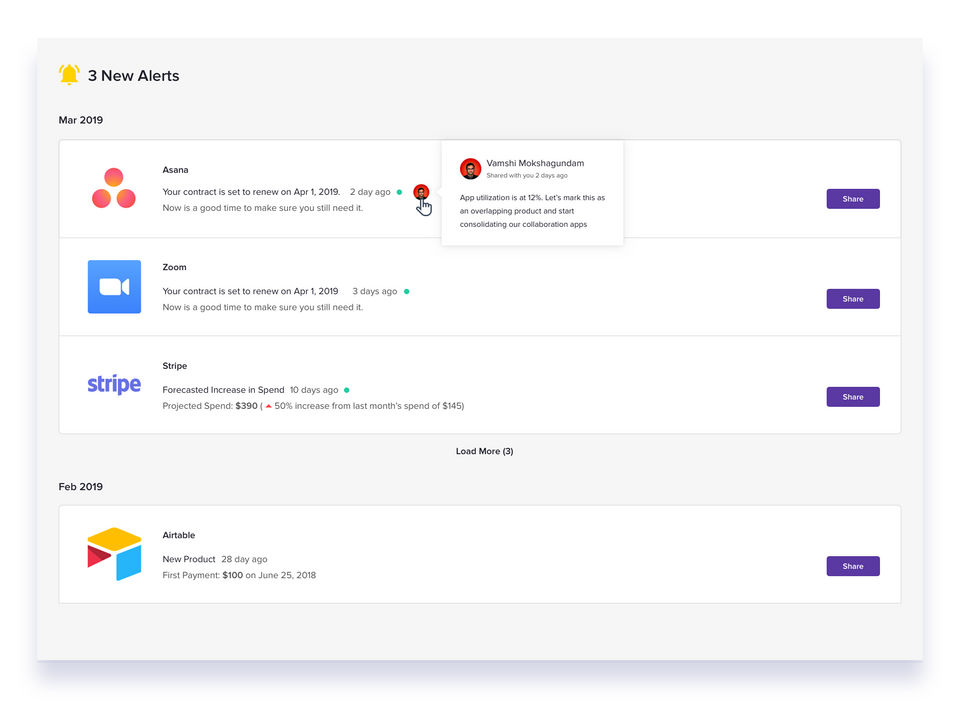Expand the list with Load More (3)
Image resolution: width=960 pixels, height=707 pixels.
coord(484,451)
